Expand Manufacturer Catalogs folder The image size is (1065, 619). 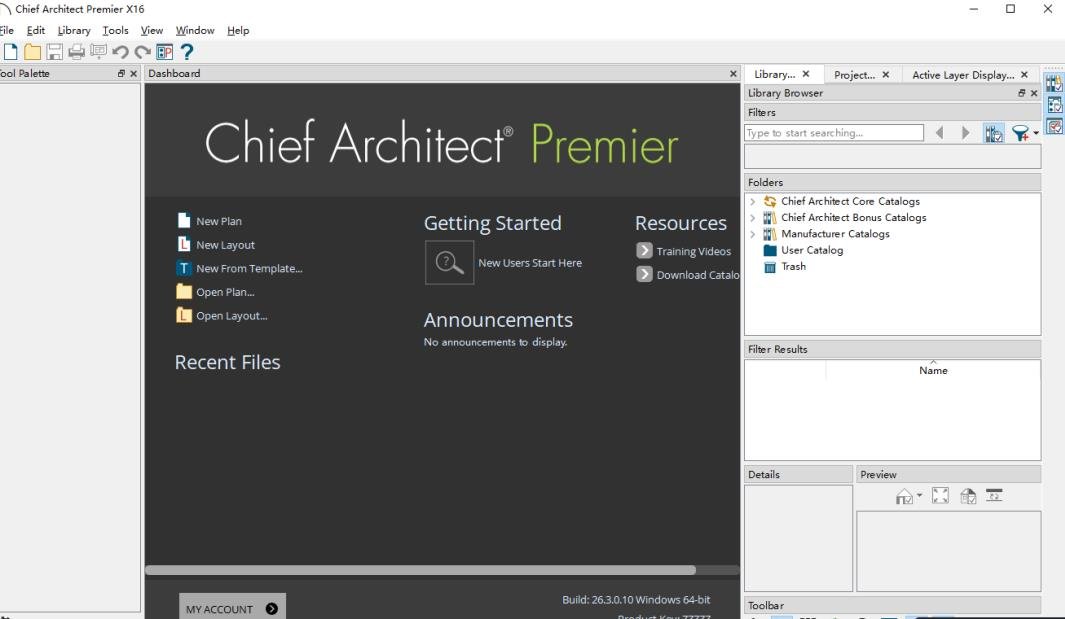pos(753,234)
